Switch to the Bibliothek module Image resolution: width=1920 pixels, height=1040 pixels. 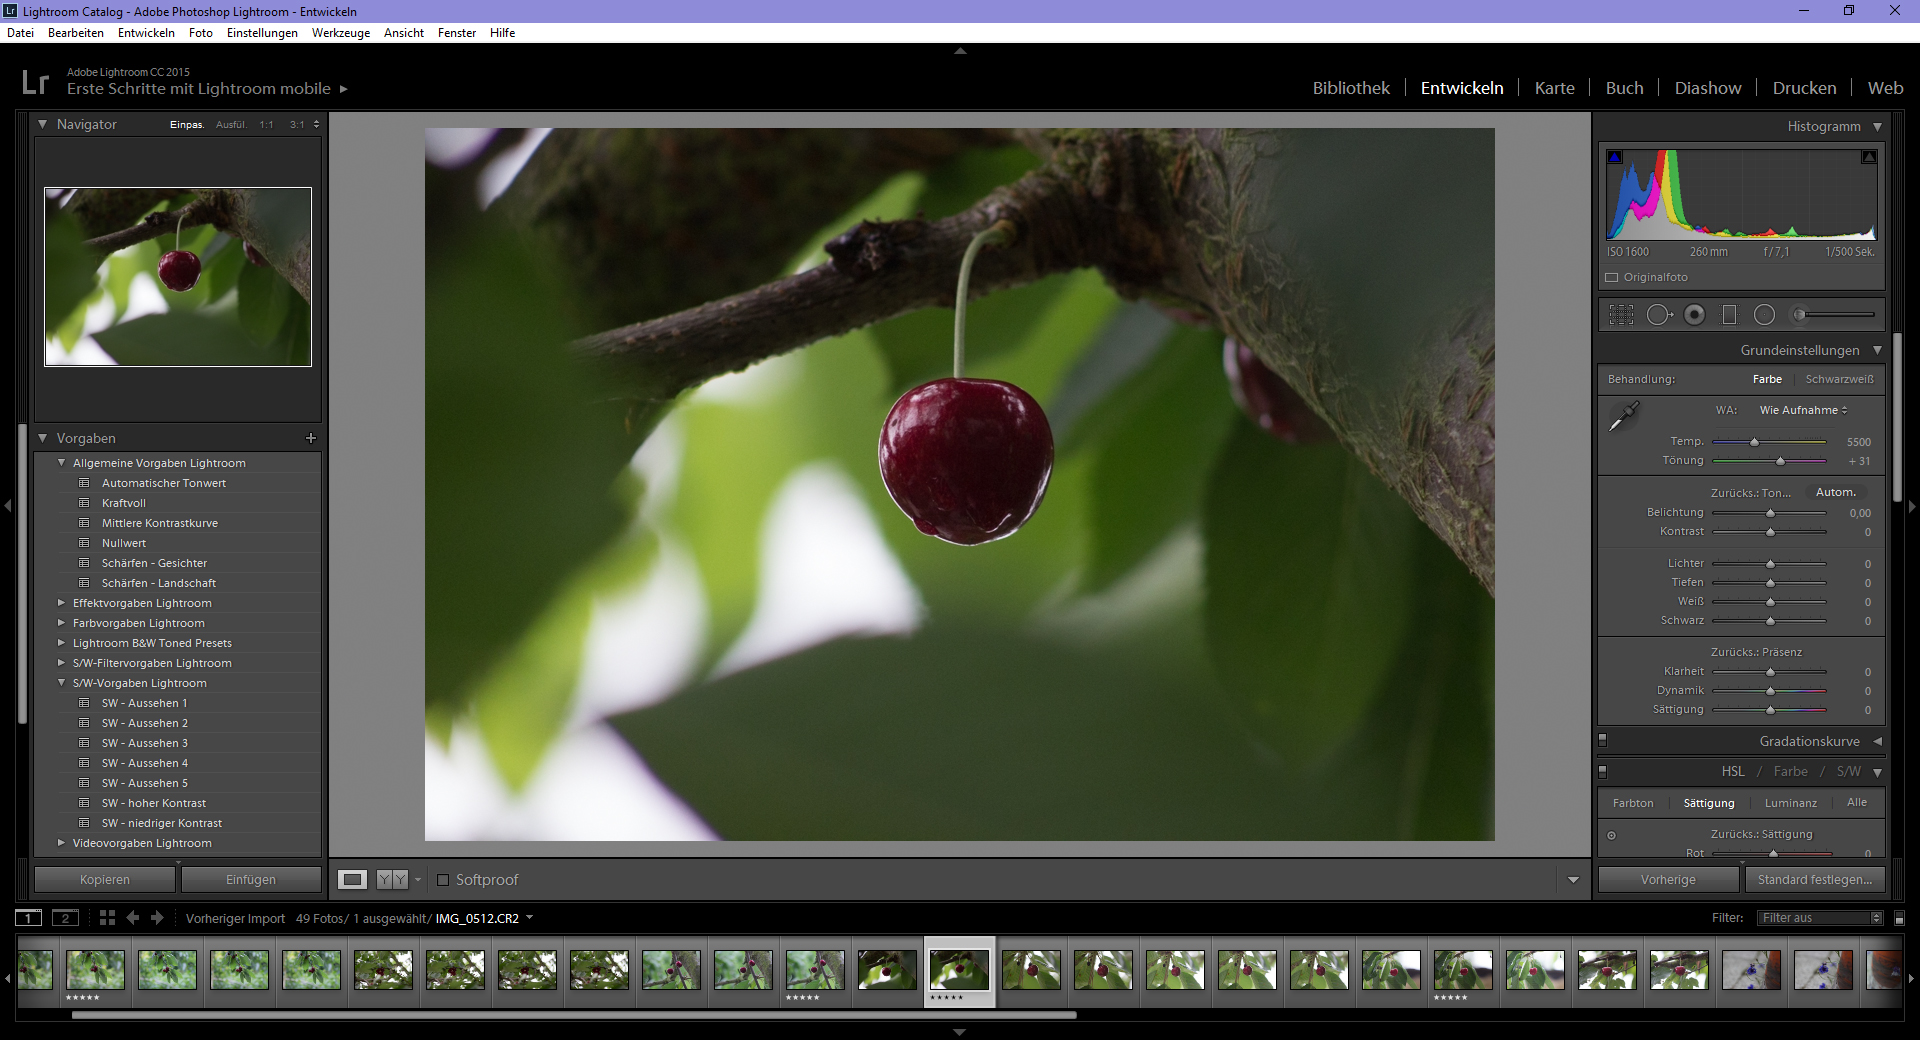click(x=1351, y=87)
